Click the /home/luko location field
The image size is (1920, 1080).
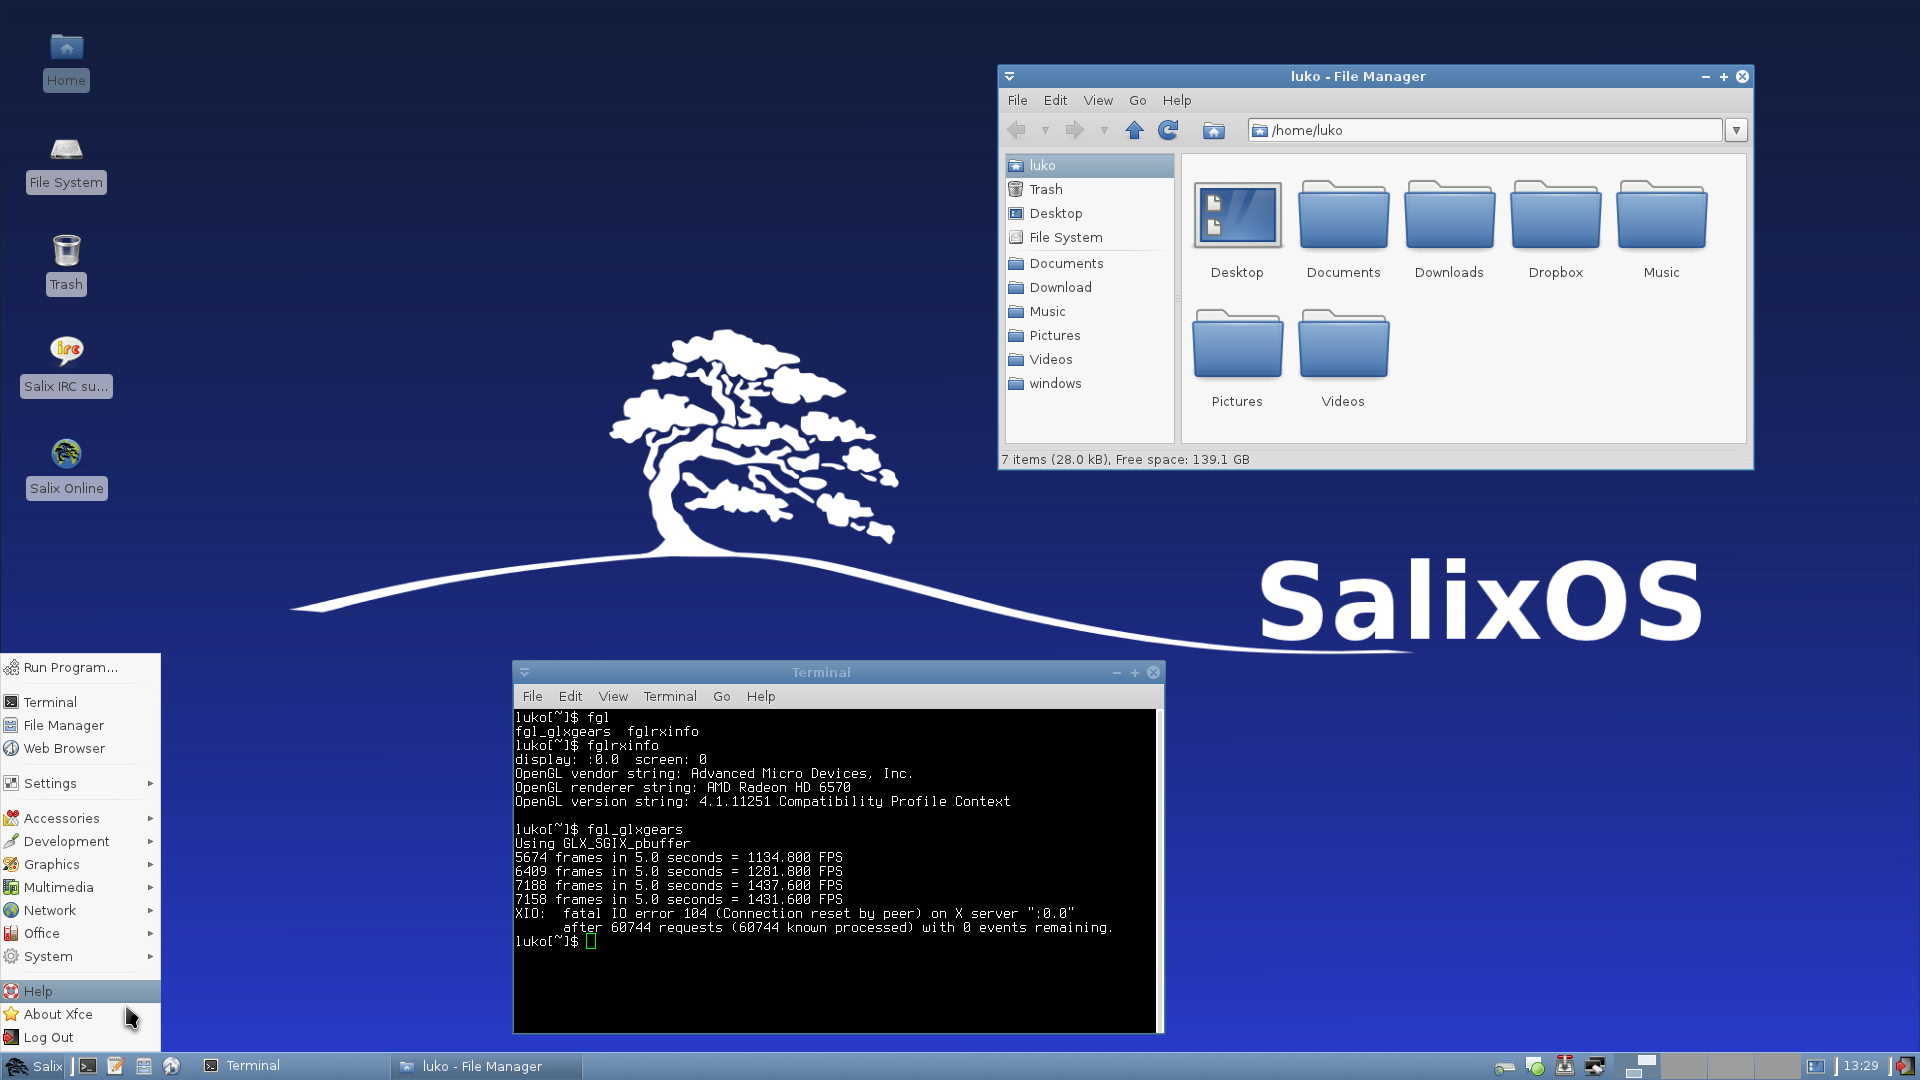(1485, 130)
